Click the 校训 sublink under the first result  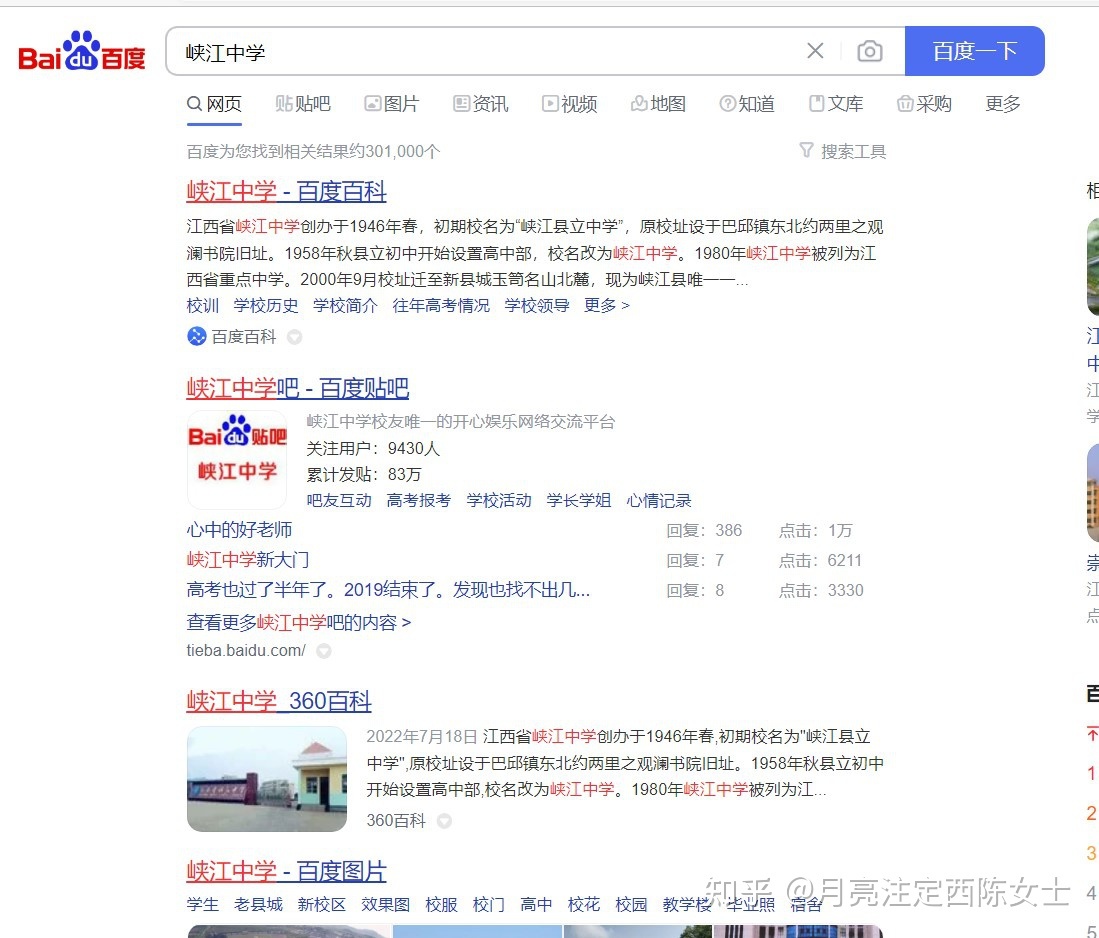202,305
